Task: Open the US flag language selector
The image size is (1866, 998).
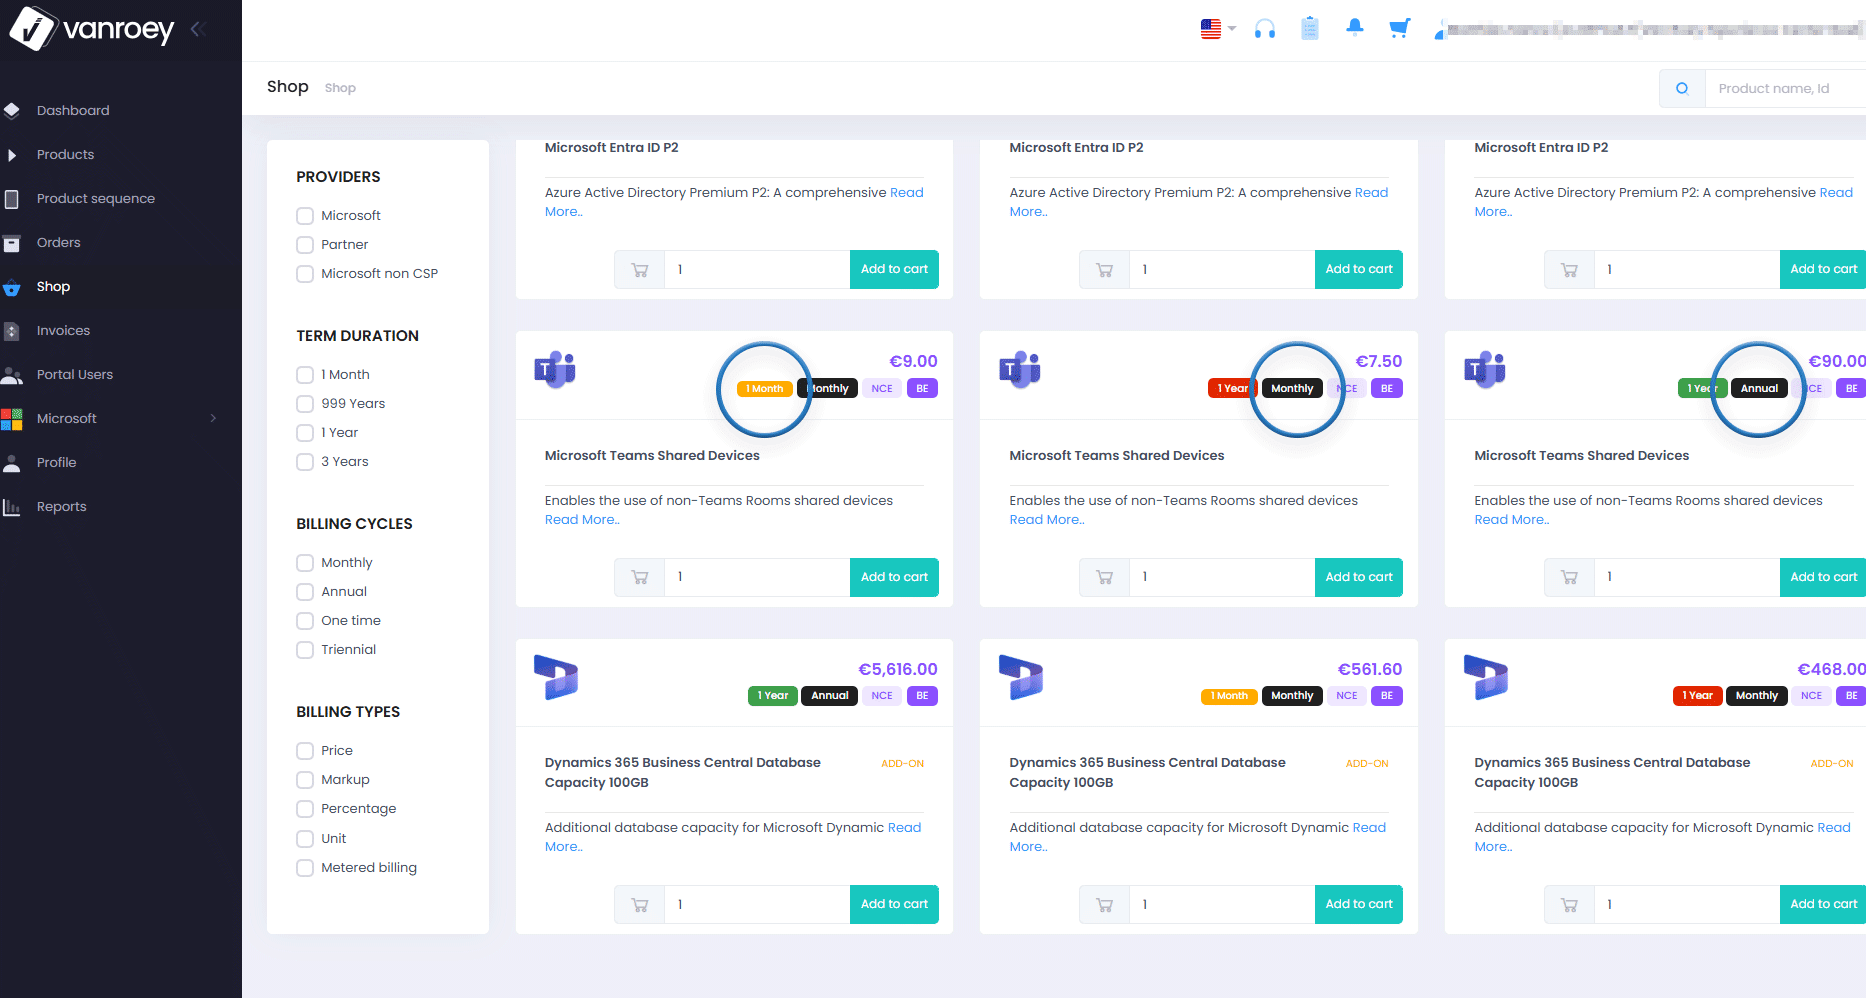Action: click(1218, 29)
